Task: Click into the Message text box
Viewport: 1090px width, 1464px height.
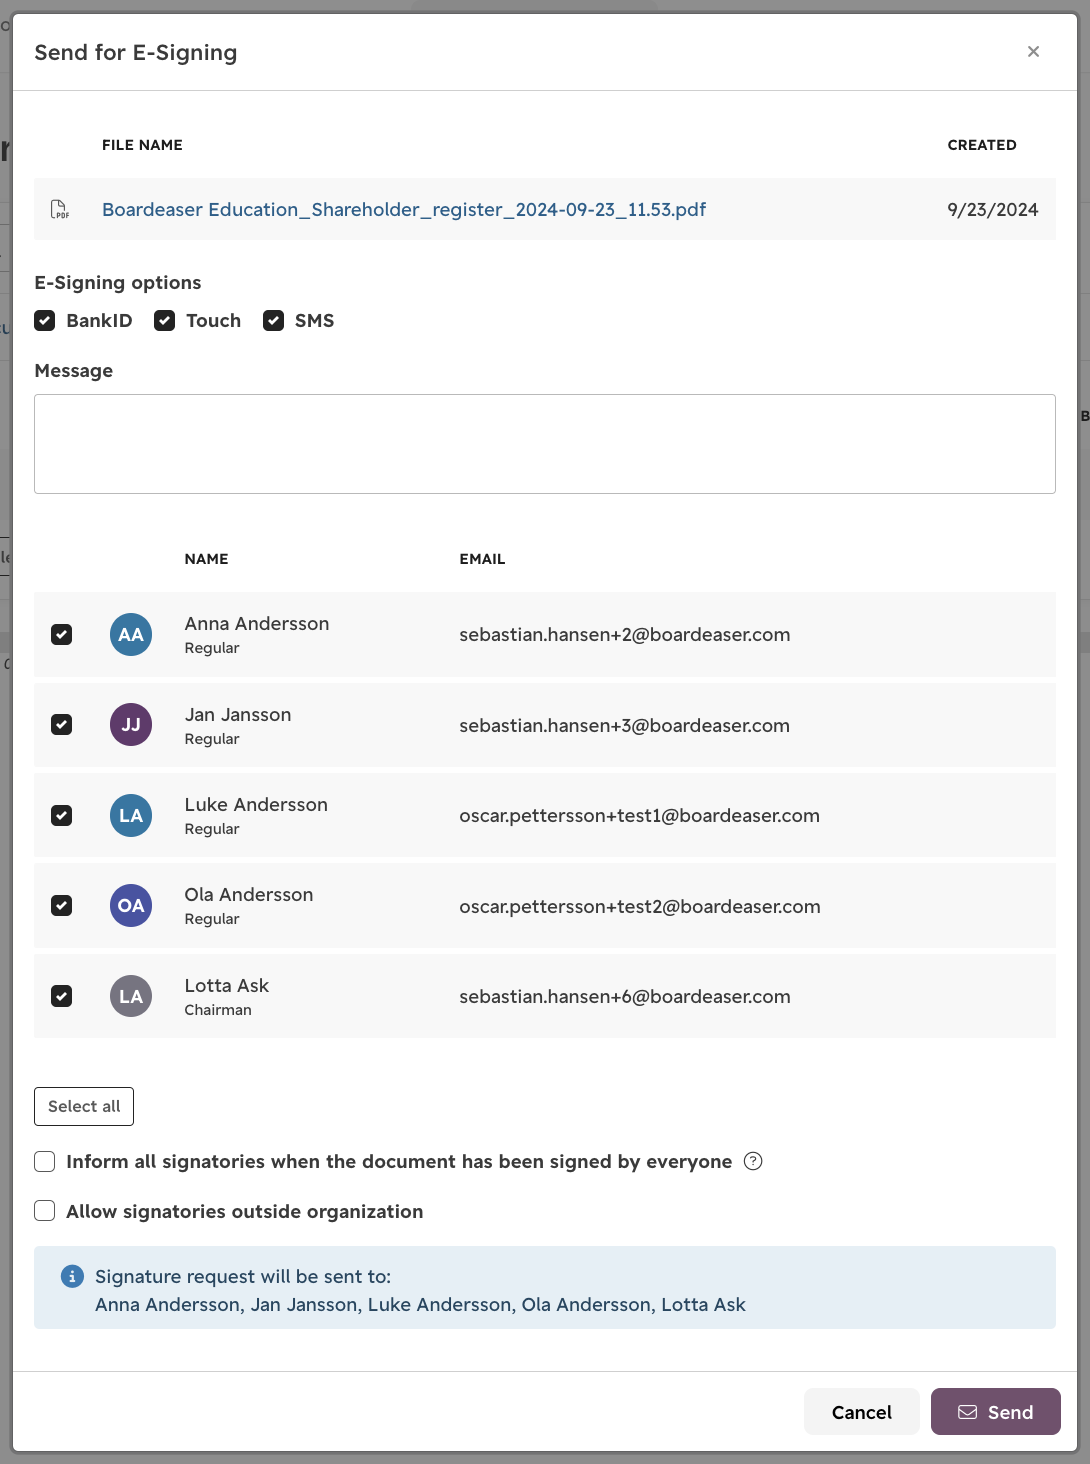Action: [545, 444]
